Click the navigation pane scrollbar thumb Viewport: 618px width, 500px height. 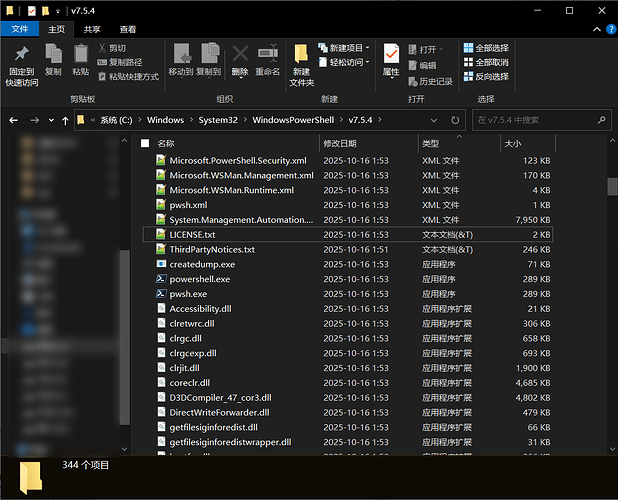pos(125,337)
